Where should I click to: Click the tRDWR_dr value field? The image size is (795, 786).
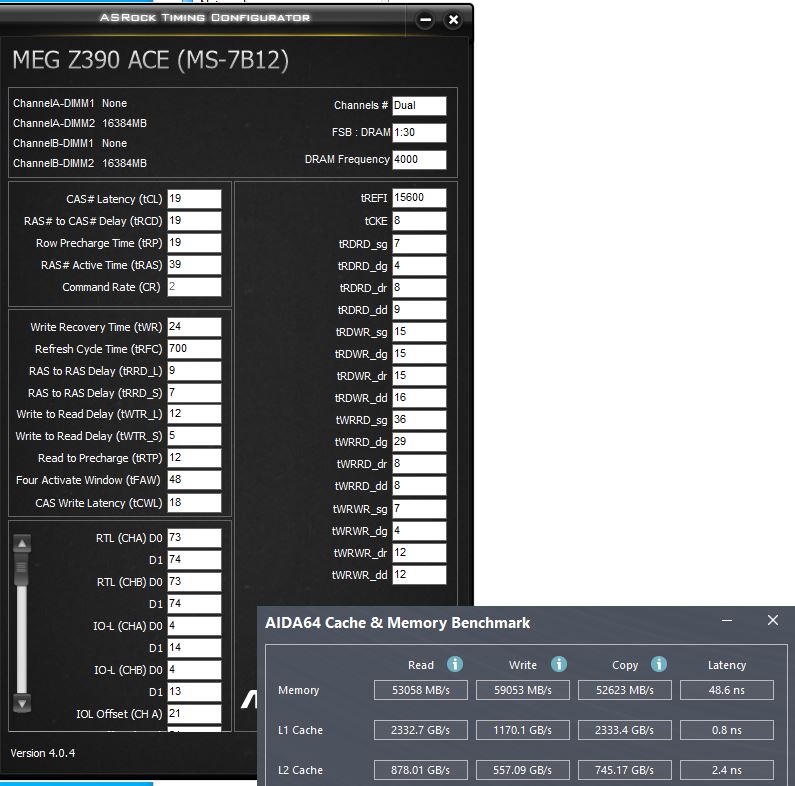(419, 376)
